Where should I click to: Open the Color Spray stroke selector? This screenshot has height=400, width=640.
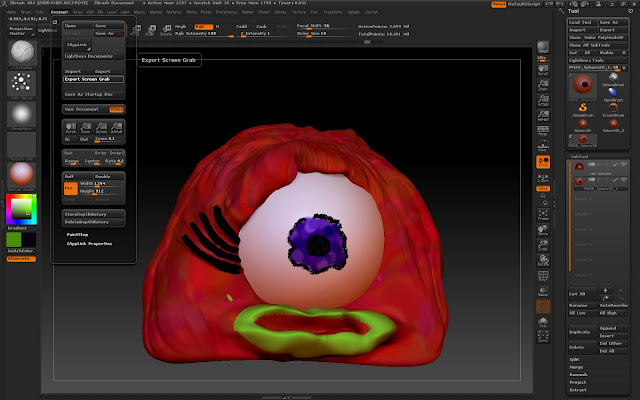tap(21, 83)
